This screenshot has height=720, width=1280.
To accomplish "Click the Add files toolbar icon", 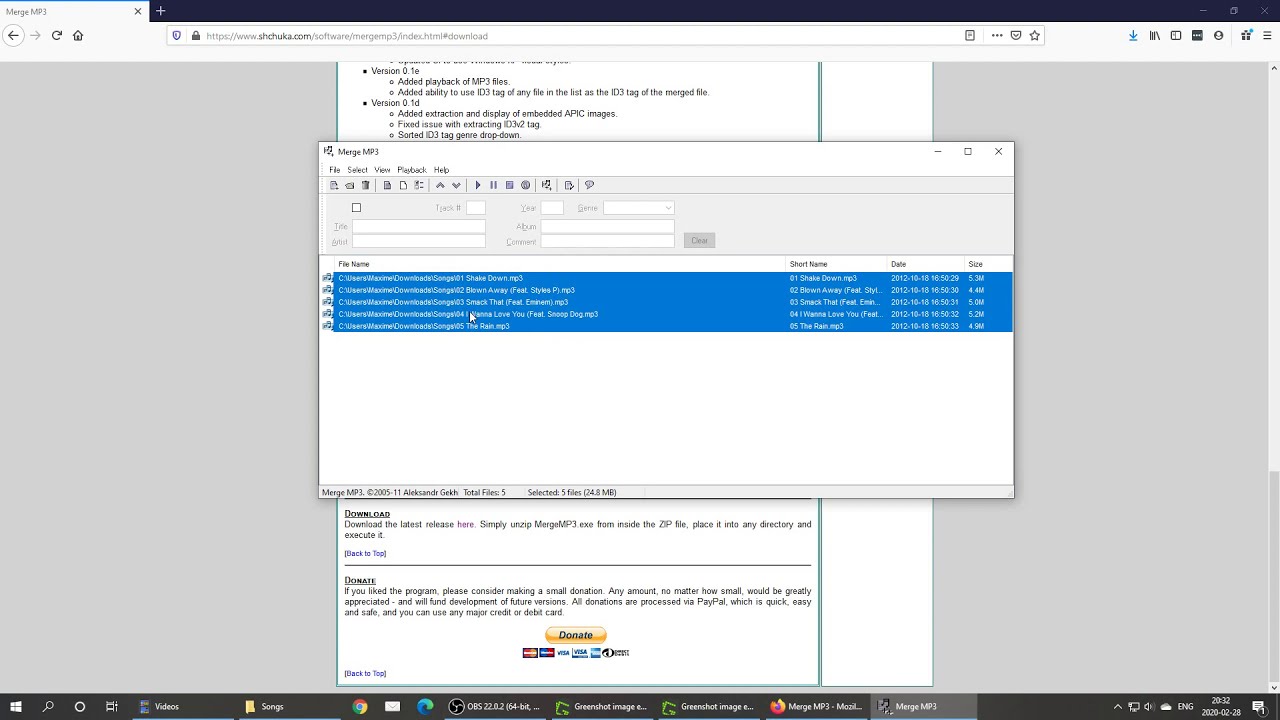I will point(334,185).
